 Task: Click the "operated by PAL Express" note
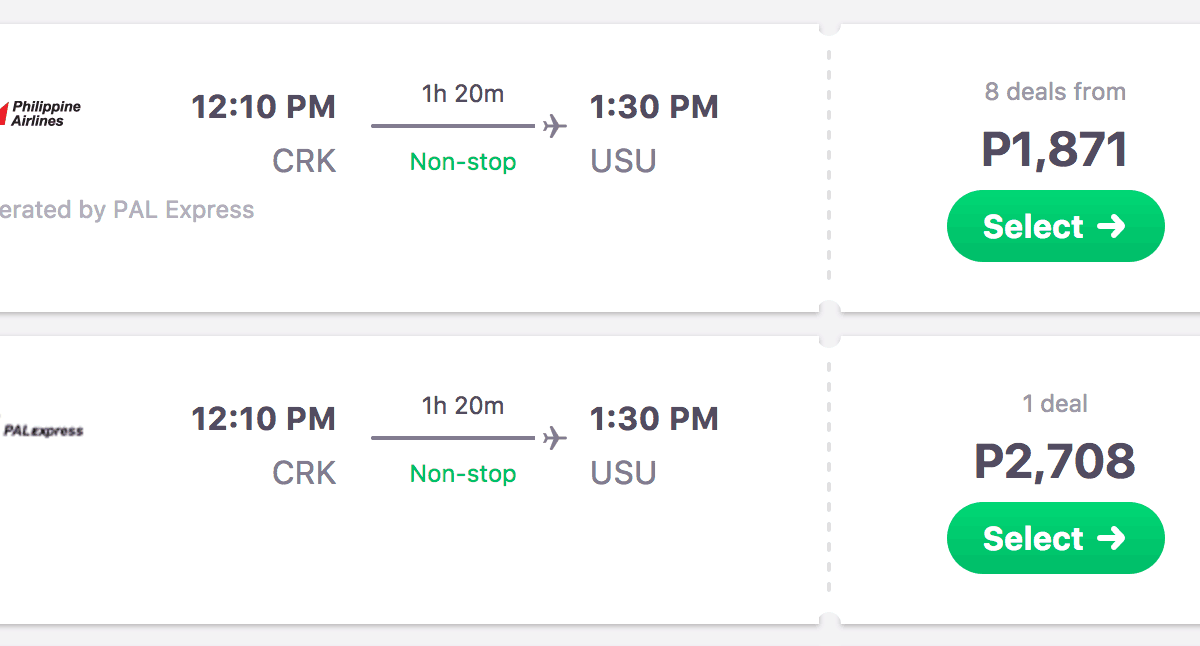coord(126,210)
